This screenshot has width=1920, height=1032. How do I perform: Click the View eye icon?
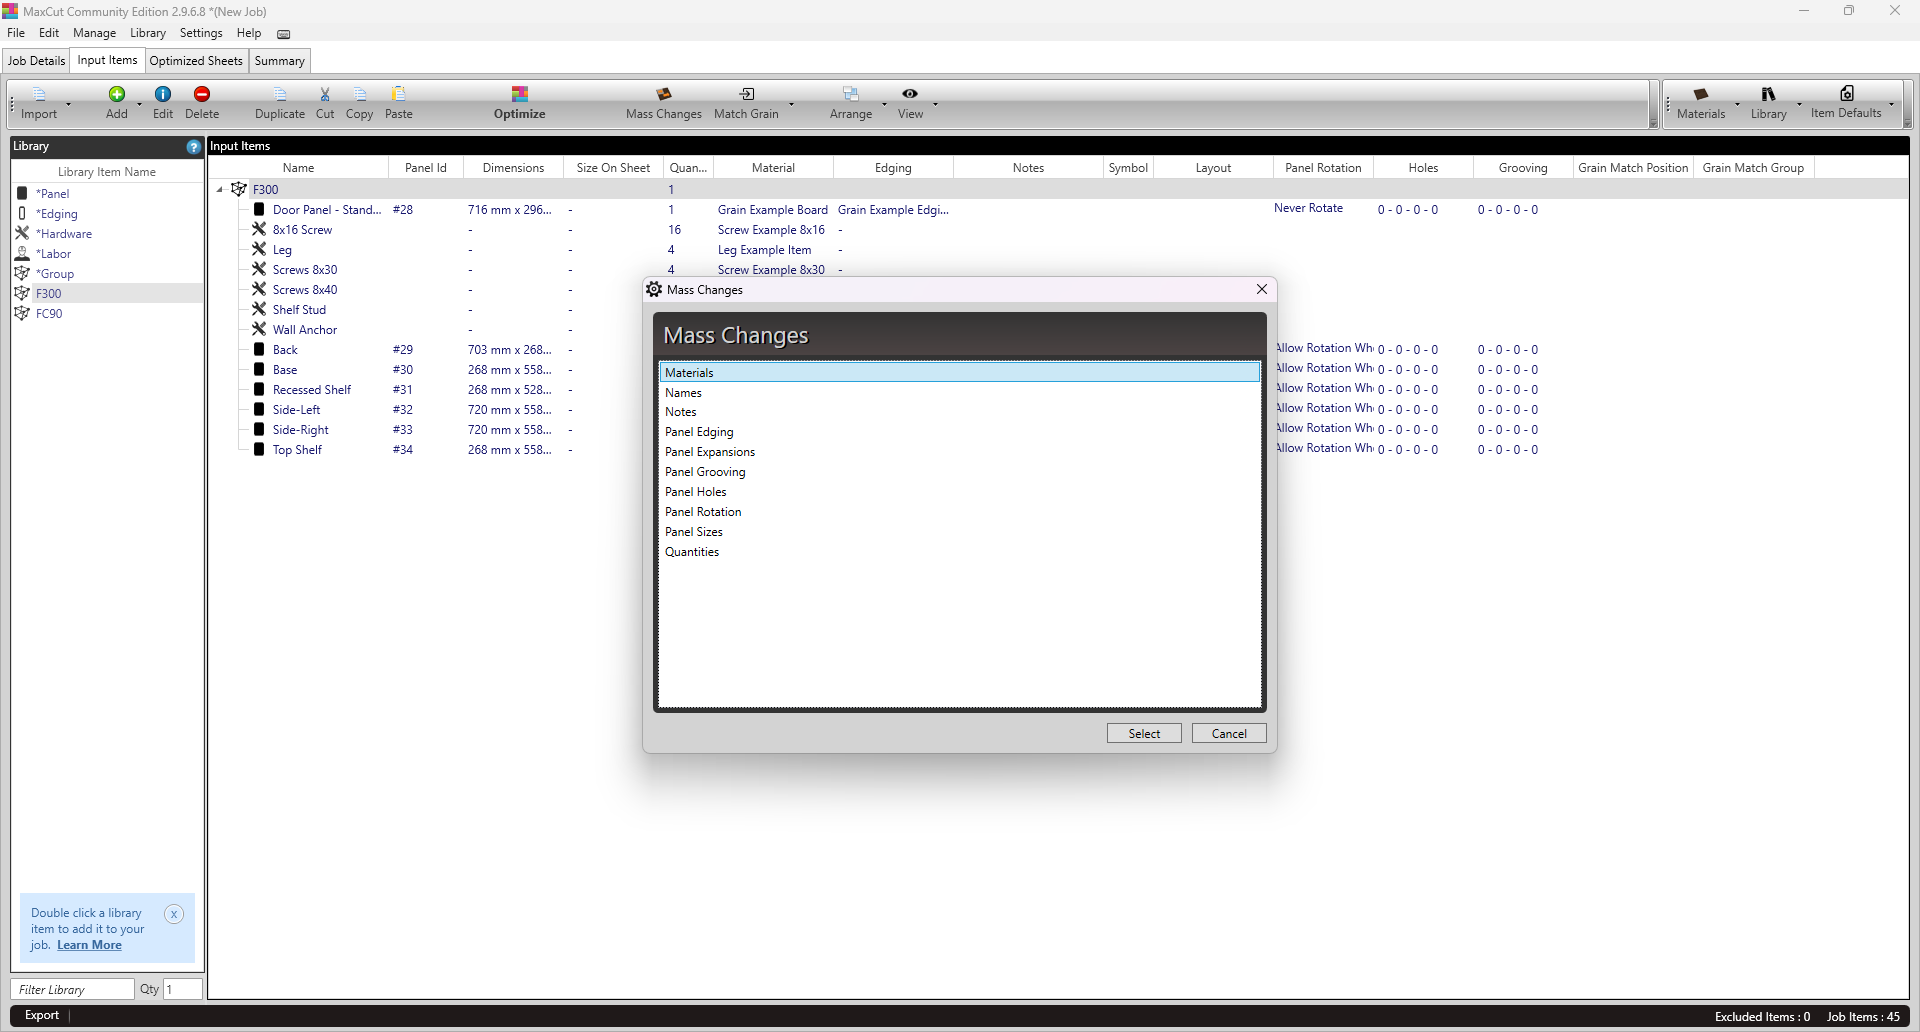[910, 103]
